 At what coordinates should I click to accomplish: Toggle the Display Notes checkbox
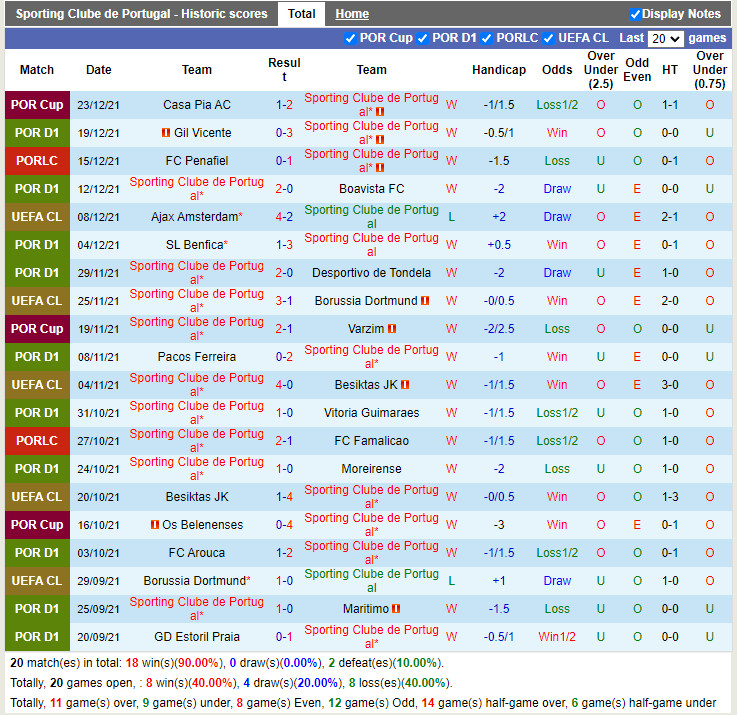tap(635, 14)
